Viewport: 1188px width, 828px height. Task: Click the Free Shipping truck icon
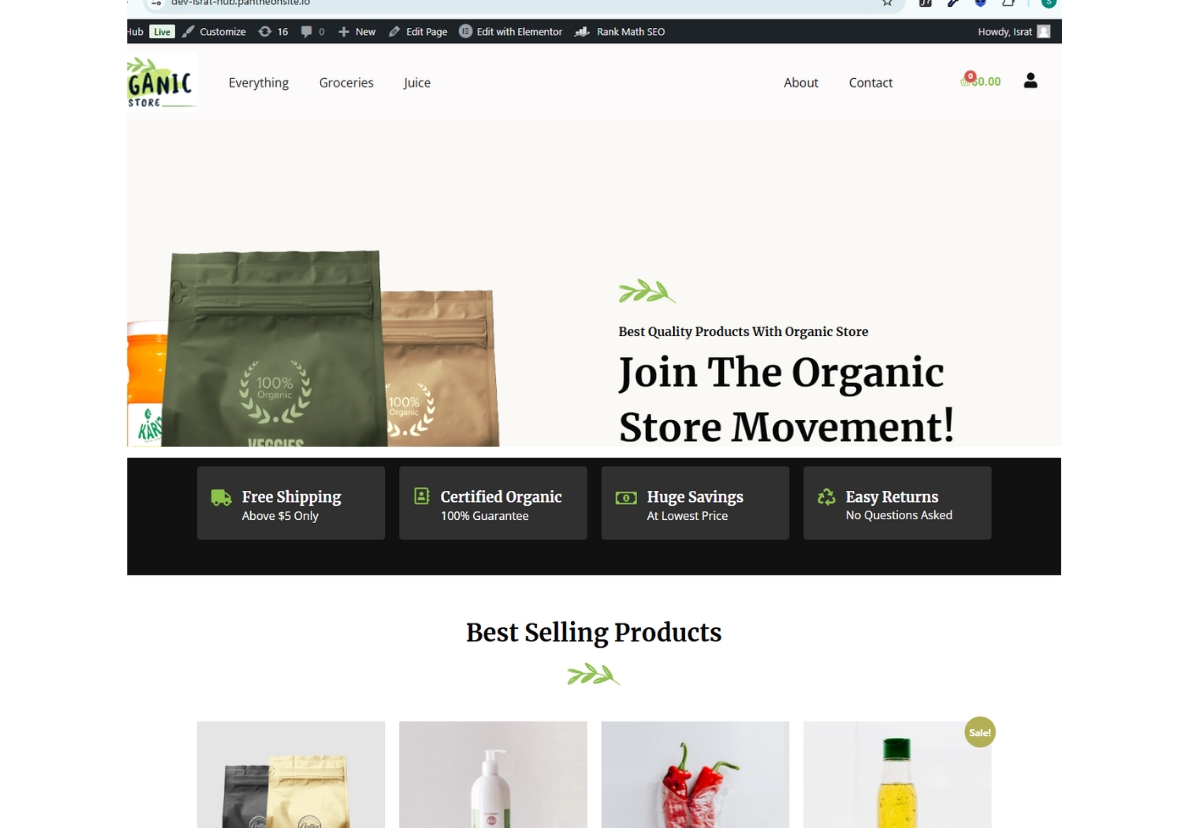[x=221, y=497]
